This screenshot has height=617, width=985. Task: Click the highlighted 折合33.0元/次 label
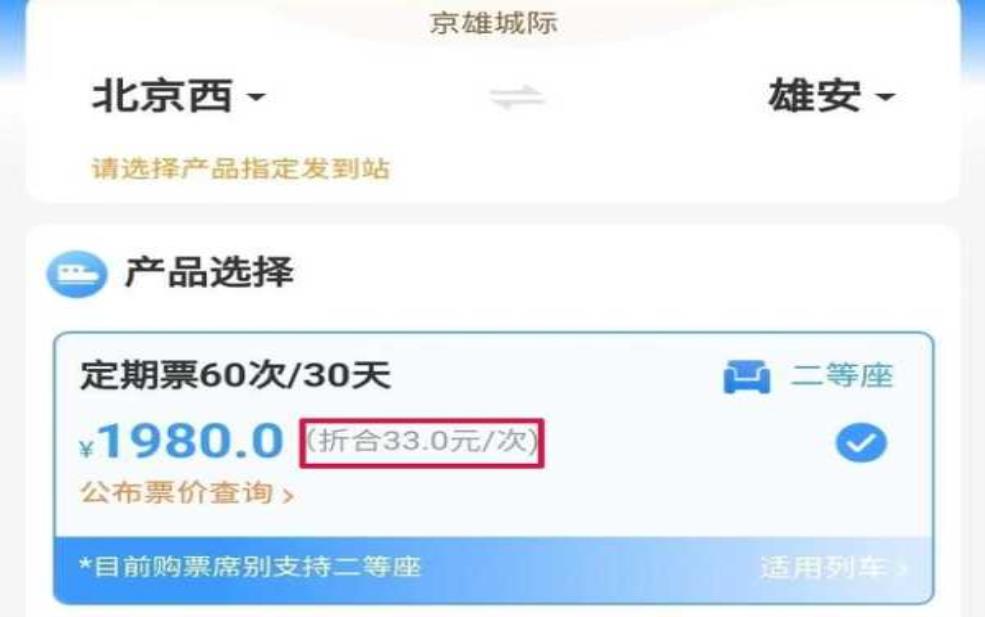(422, 443)
